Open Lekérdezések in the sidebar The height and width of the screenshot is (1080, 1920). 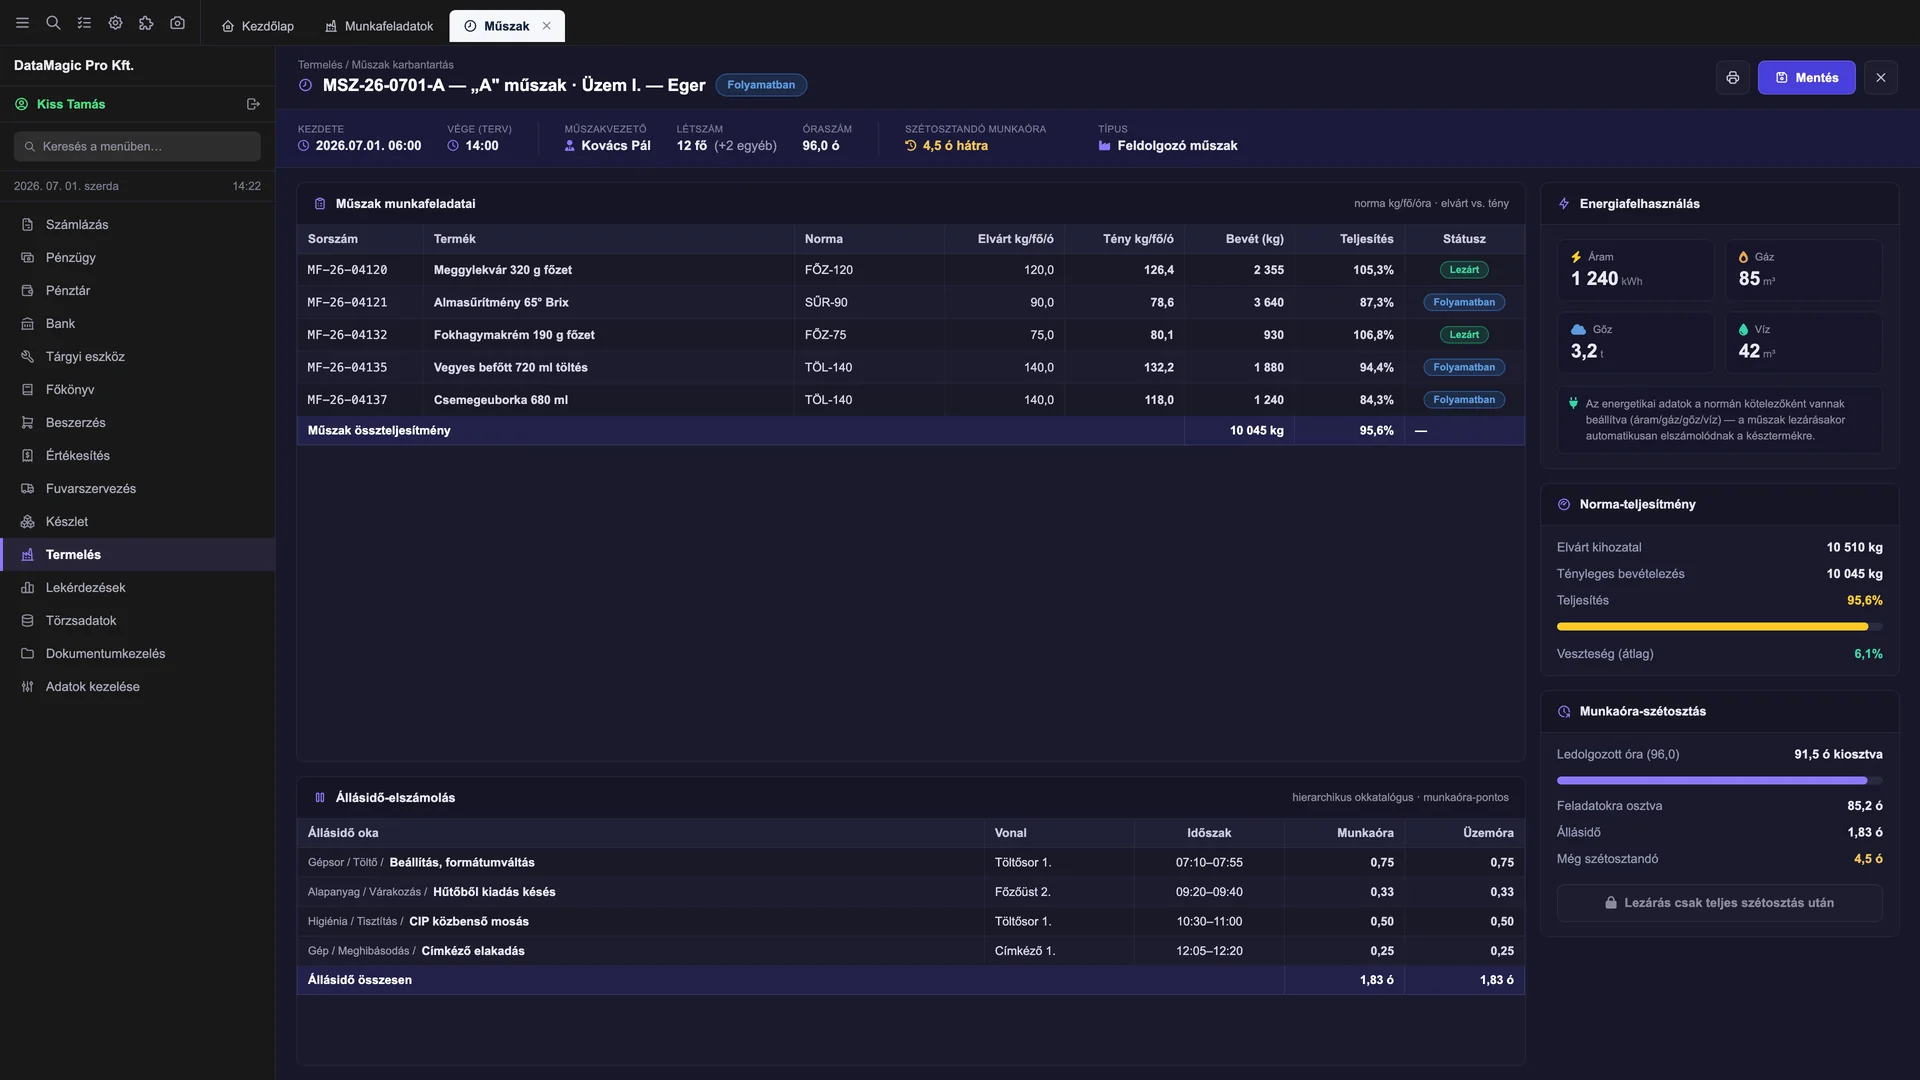click(137, 588)
